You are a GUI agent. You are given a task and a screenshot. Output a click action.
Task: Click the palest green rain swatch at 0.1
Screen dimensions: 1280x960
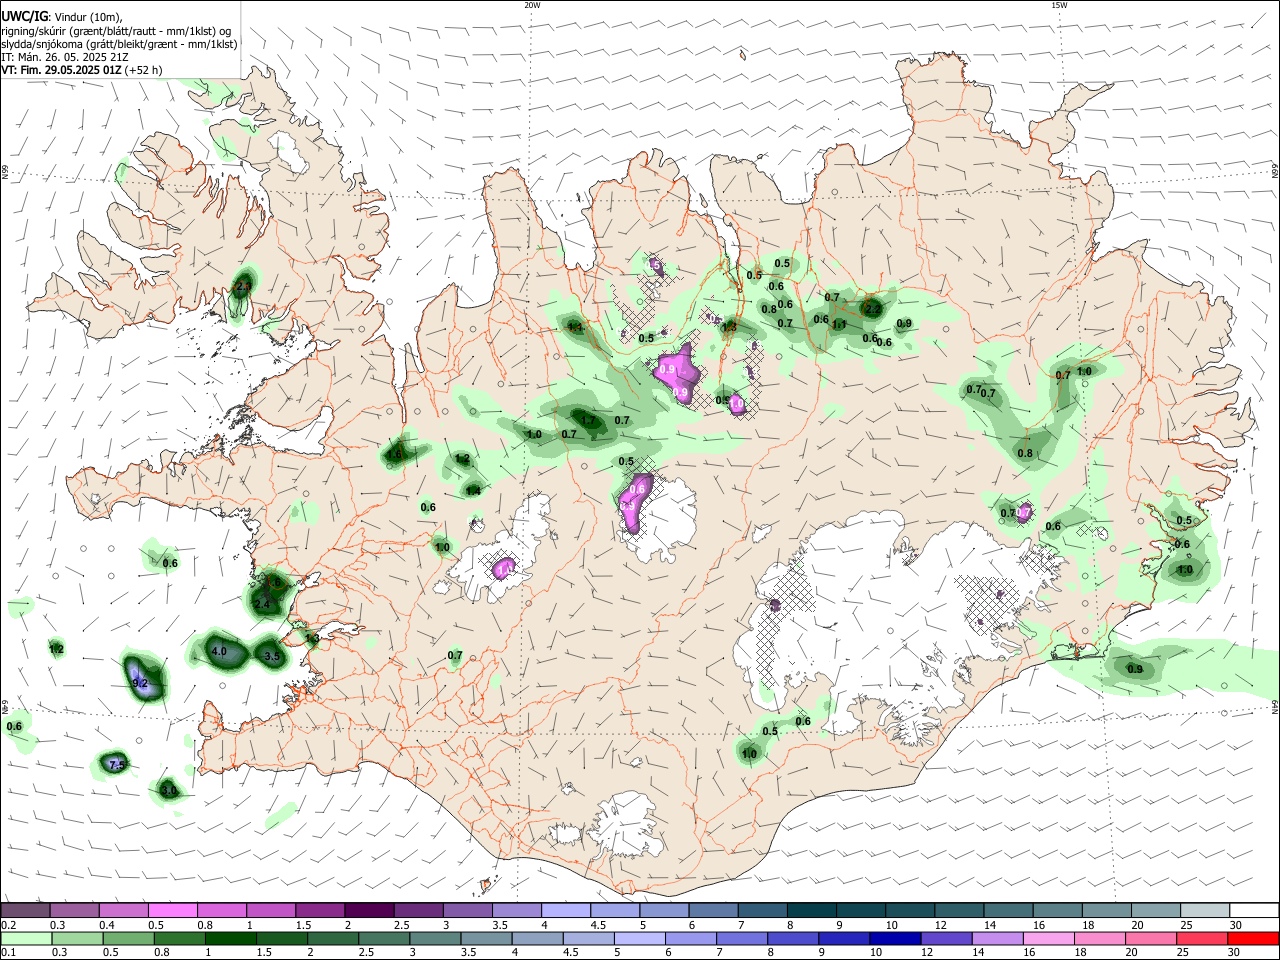[27, 938]
